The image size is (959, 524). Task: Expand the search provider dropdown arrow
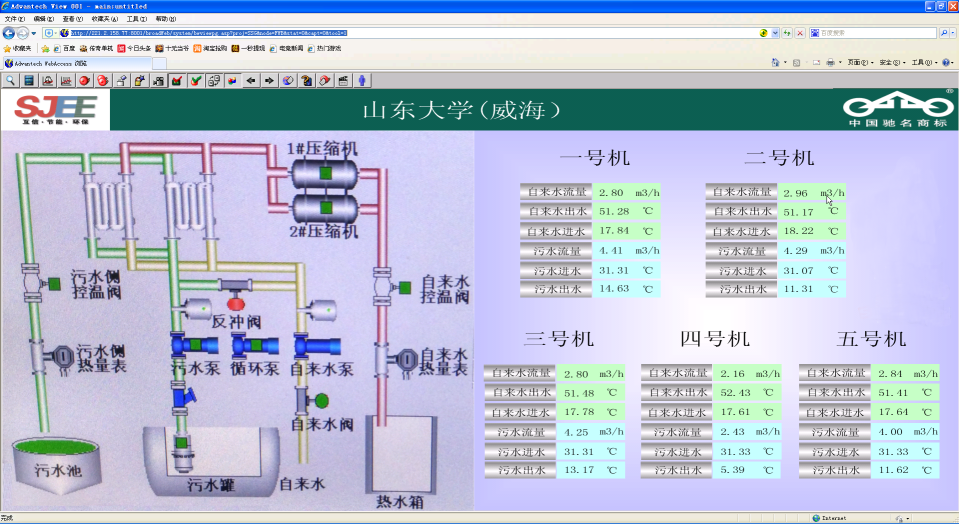[x=954, y=33]
